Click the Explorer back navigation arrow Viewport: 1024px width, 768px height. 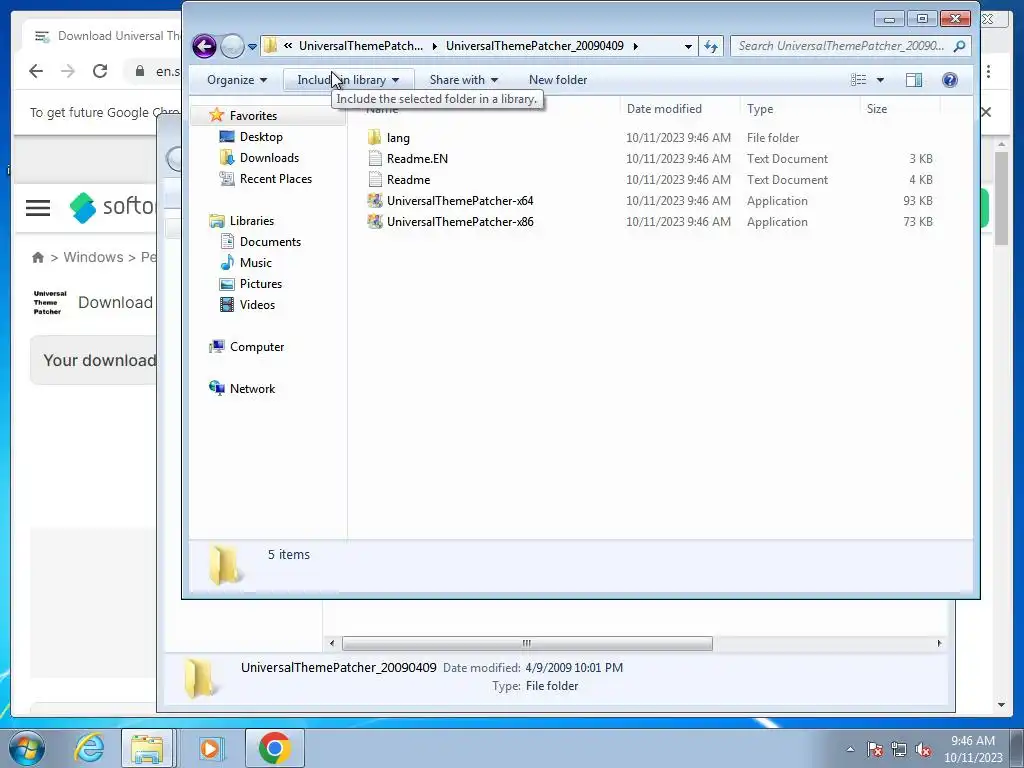tap(204, 46)
